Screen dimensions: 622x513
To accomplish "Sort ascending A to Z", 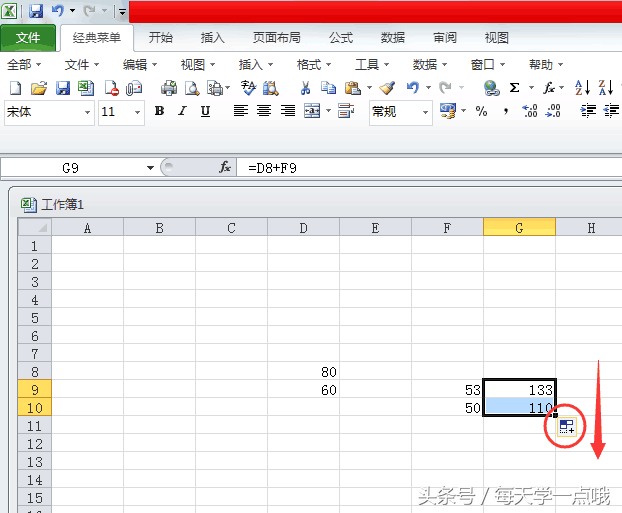I will (x=582, y=88).
